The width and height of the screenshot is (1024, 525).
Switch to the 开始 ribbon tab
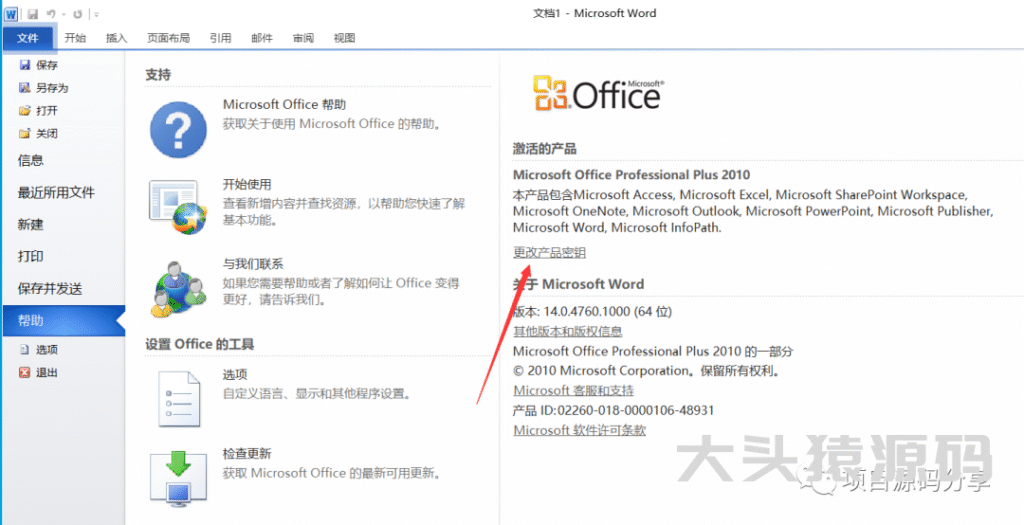(x=75, y=38)
